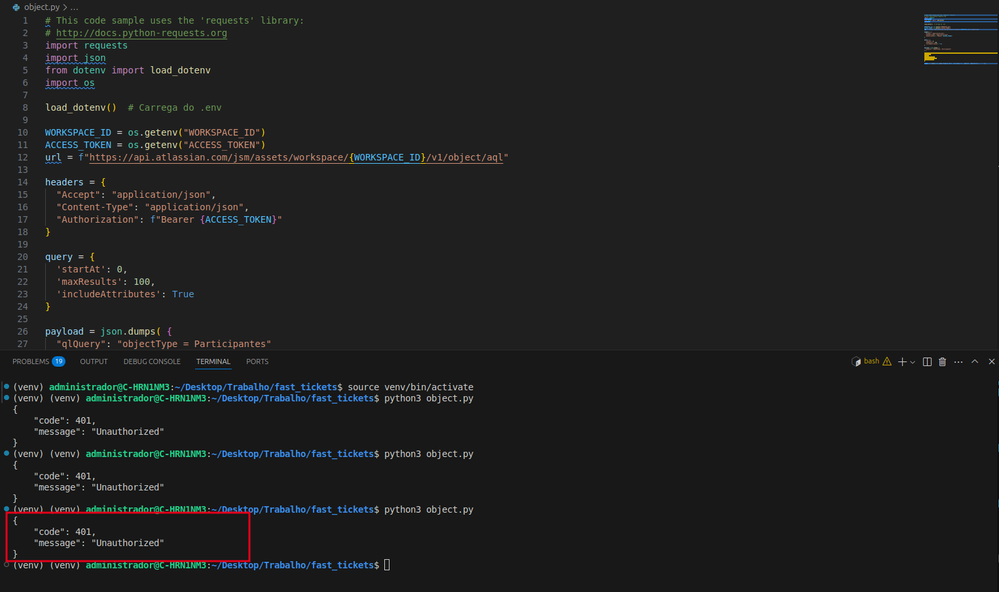Click 'import os' on line 6
The width and height of the screenshot is (999, 592).
coord(69,83)
